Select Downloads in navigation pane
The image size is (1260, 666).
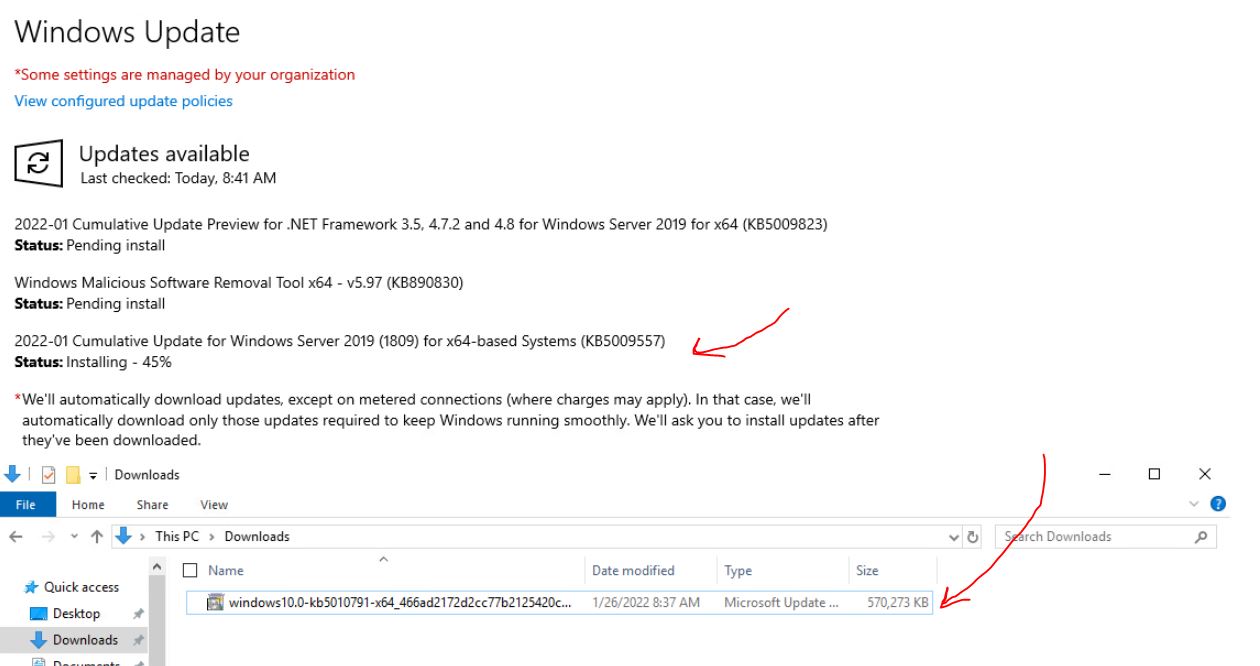(x=85, y=640)
